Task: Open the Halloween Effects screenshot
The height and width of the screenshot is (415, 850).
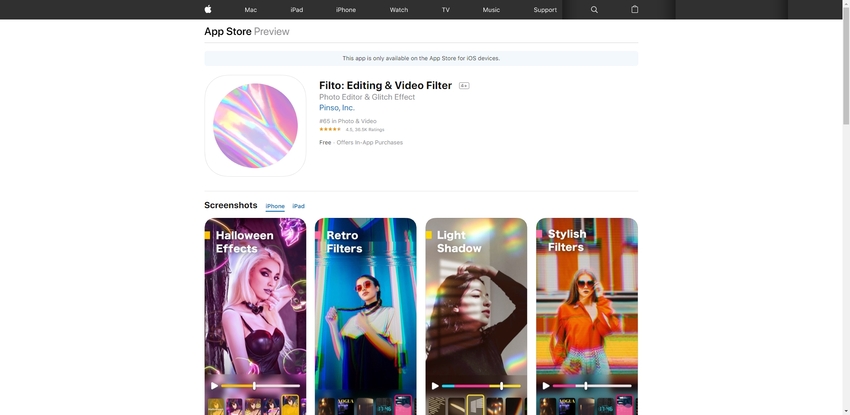Action: pos(255,316)
